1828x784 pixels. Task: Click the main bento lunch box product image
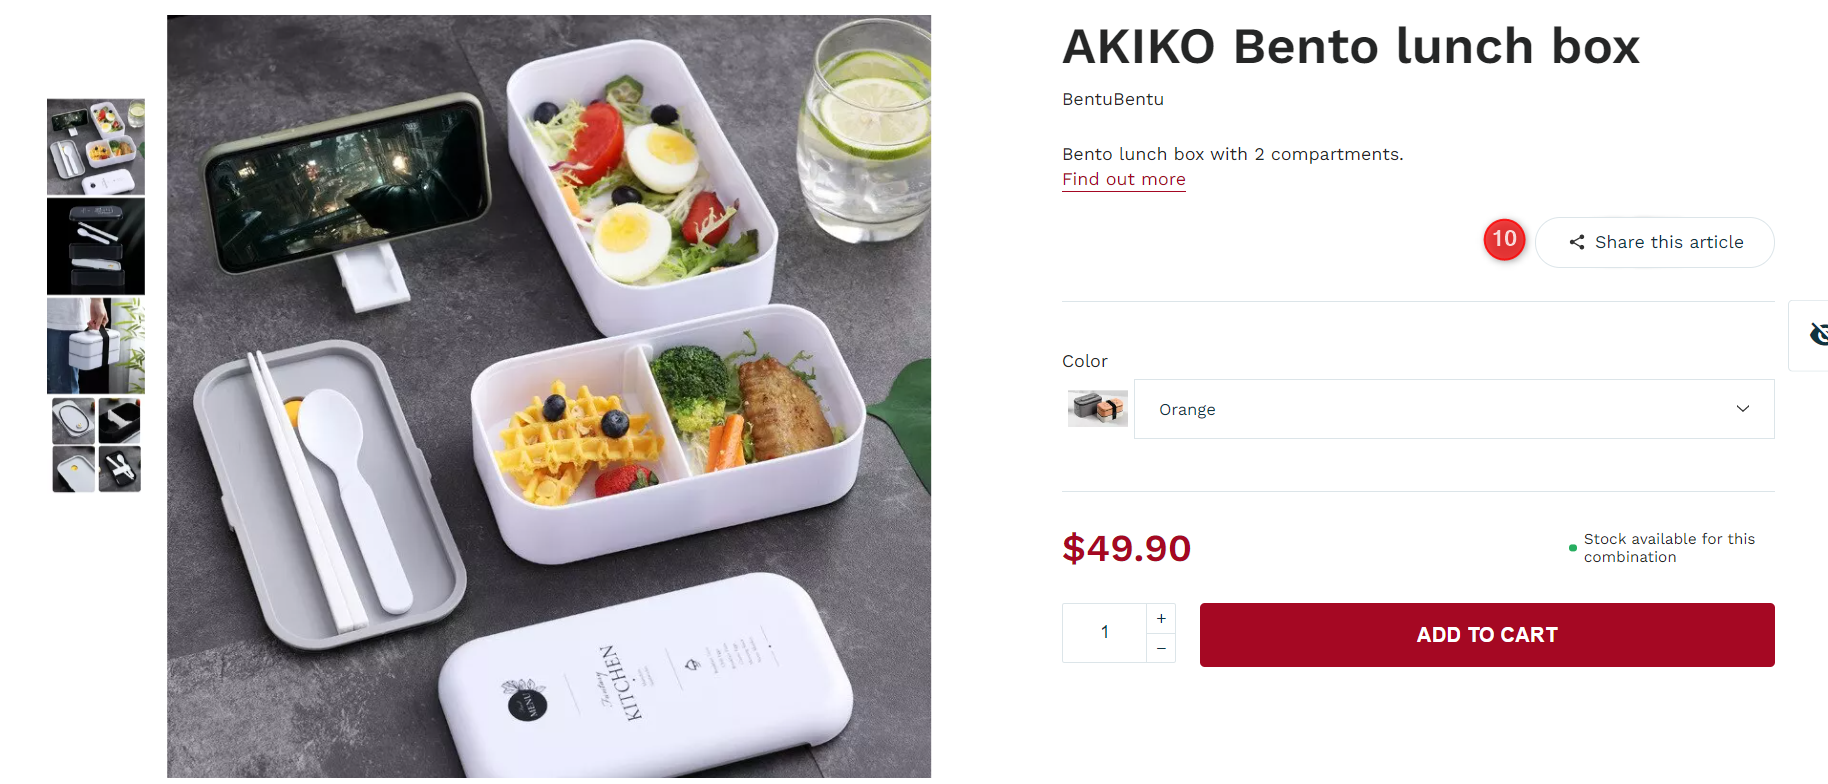[x=549, y=396]
